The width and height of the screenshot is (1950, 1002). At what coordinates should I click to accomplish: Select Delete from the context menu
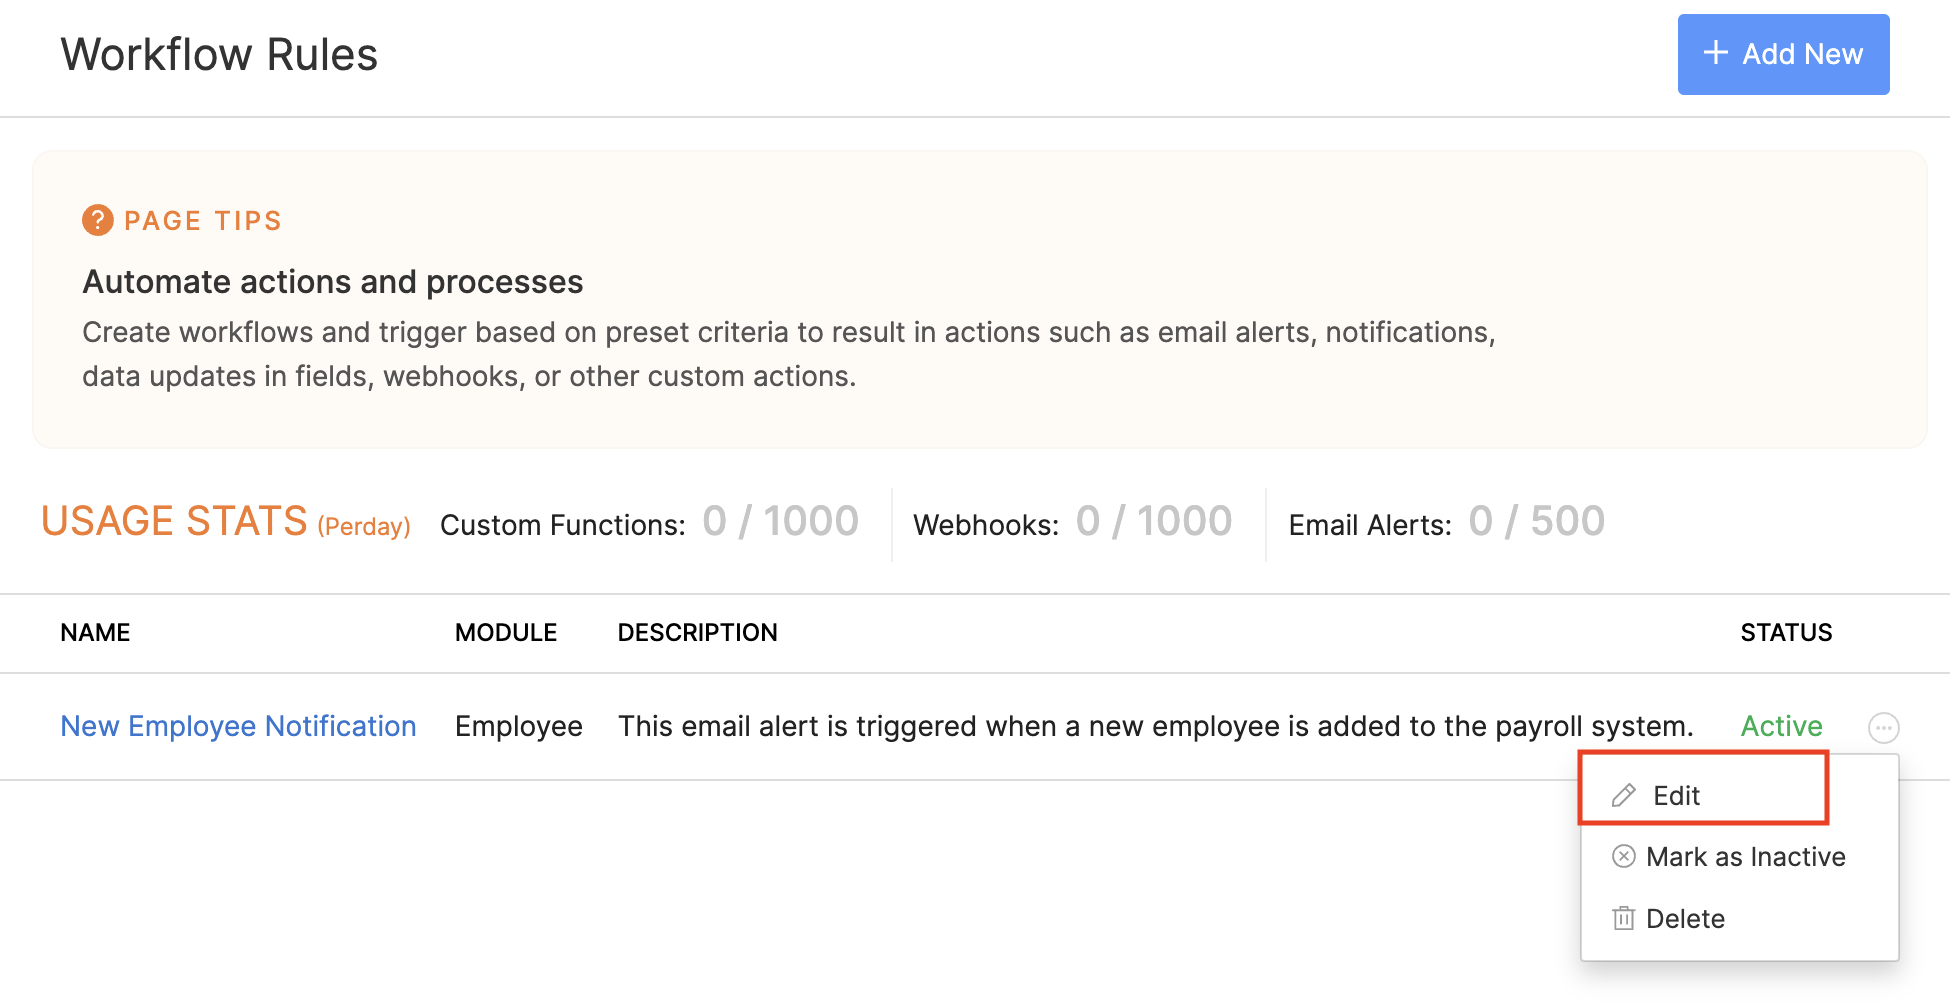pyautogui.click(x=1686, y=918)
